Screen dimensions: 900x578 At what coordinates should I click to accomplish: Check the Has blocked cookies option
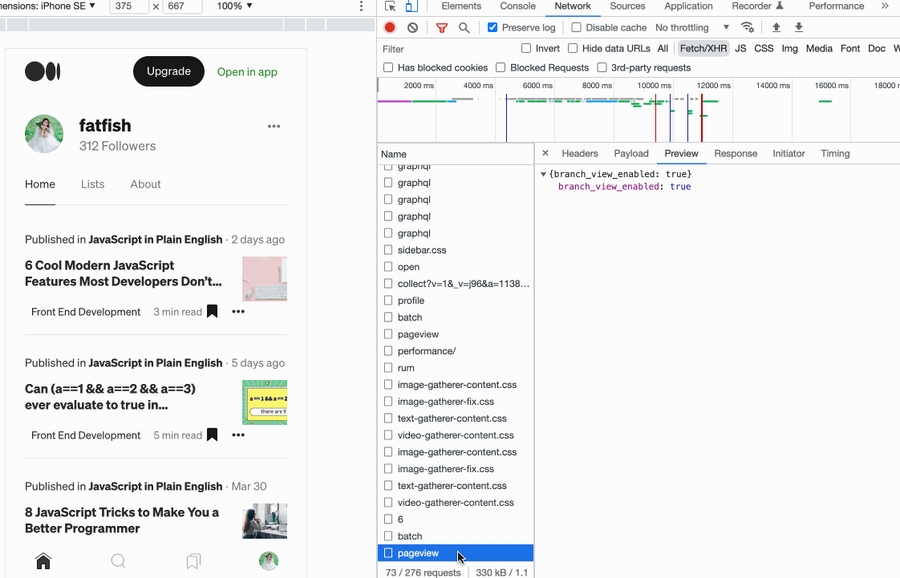(x=388, y=68)
